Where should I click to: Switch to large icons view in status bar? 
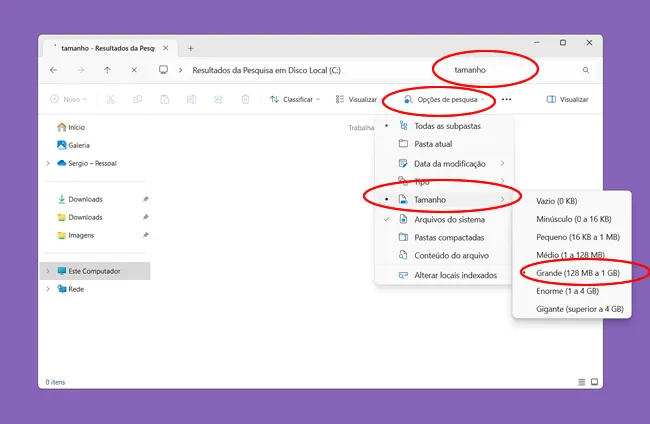[x=594, y=382]
